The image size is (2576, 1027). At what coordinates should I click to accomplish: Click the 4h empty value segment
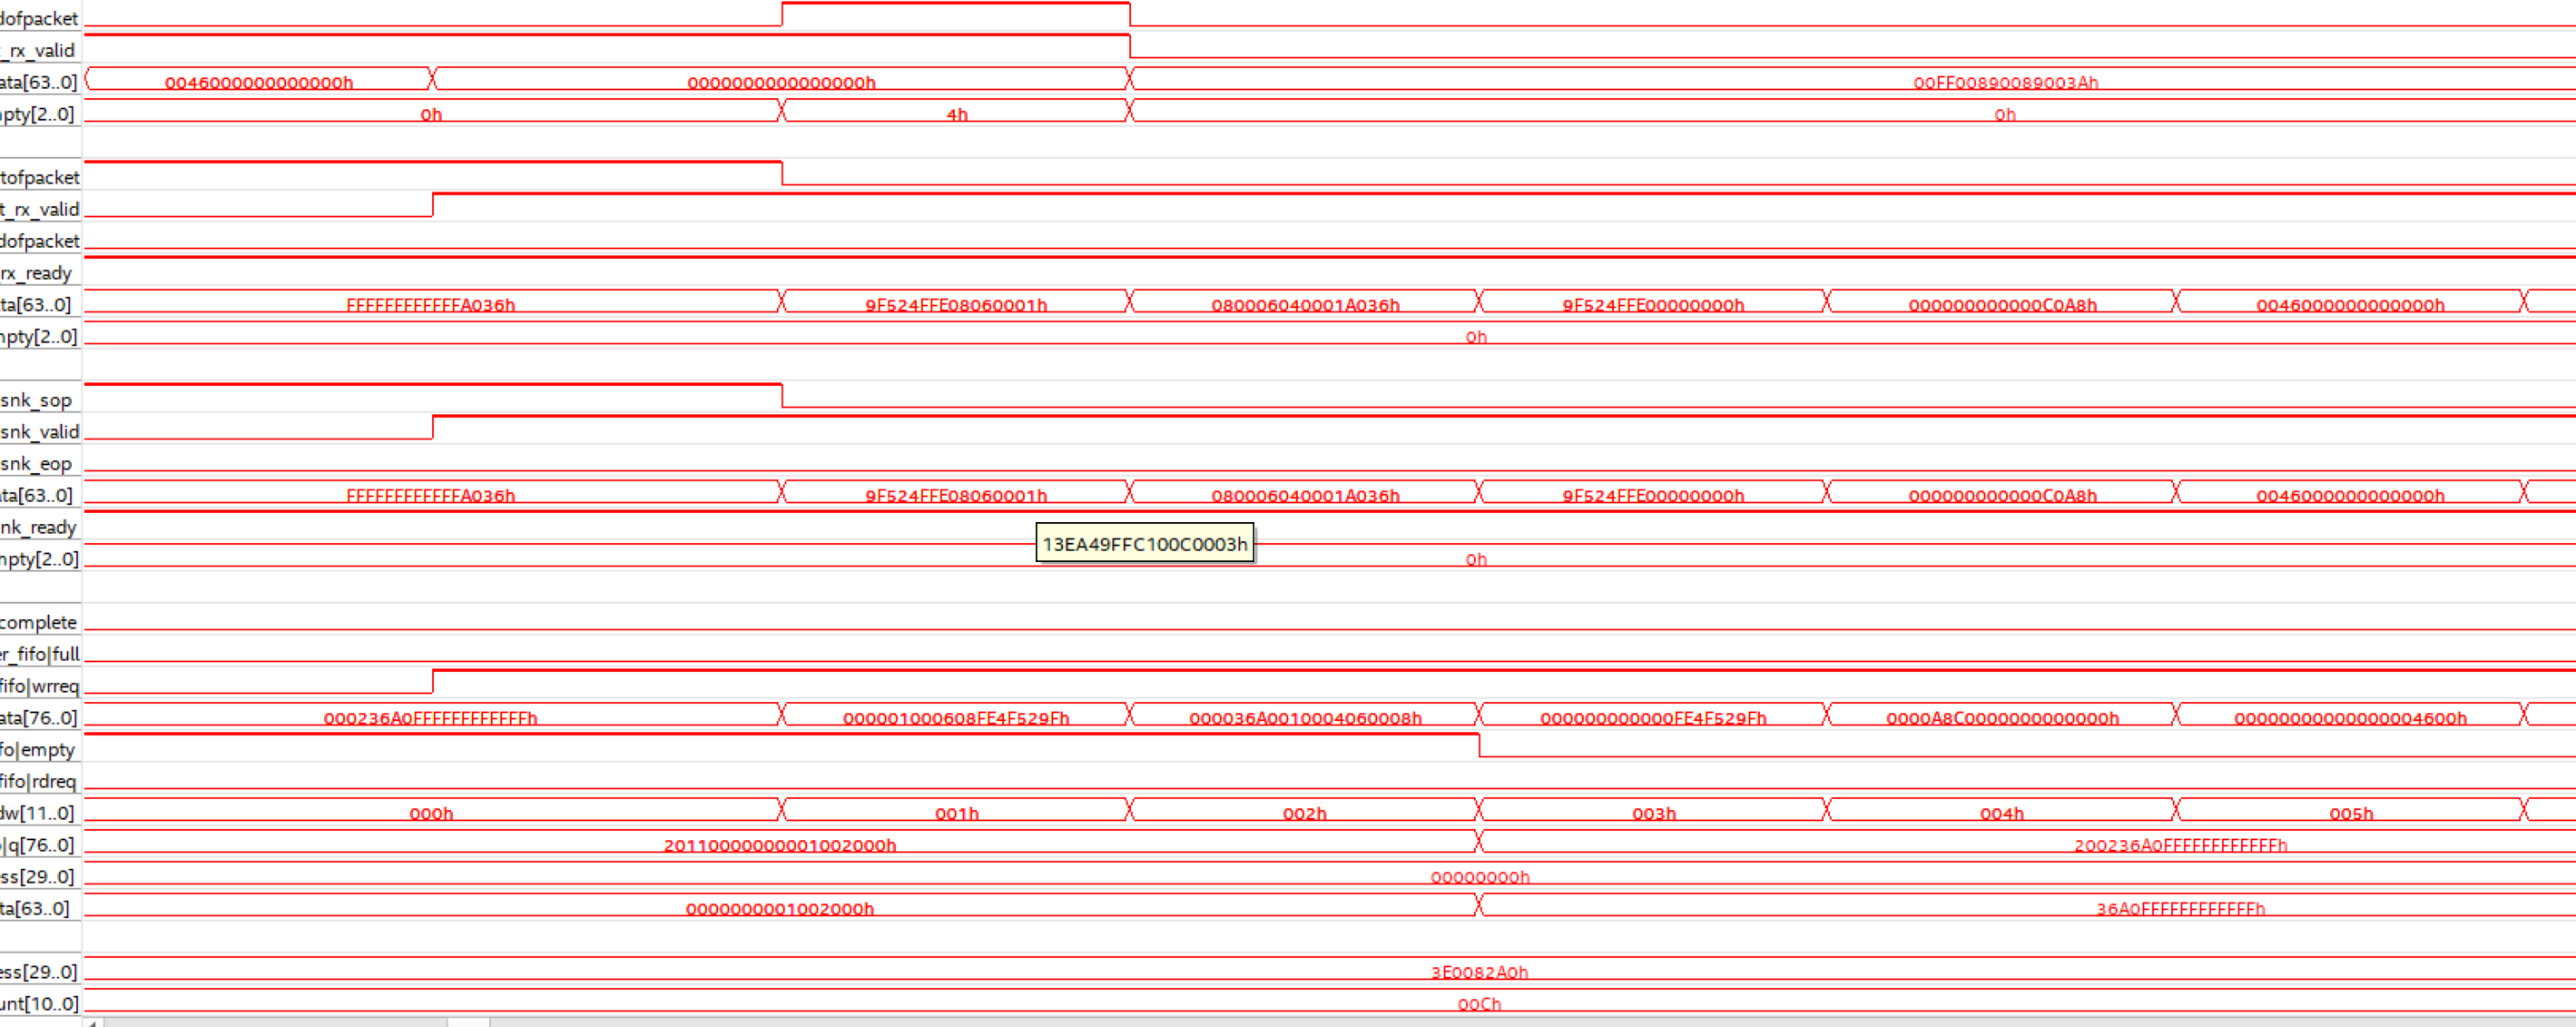click(957, 115)
